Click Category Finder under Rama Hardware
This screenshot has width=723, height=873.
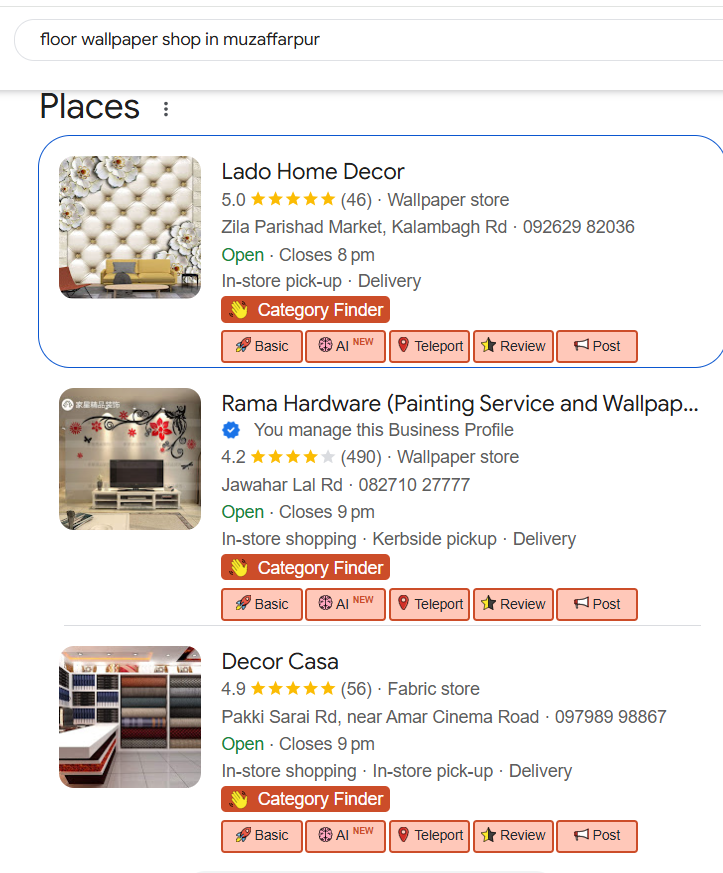pos(305,568)
